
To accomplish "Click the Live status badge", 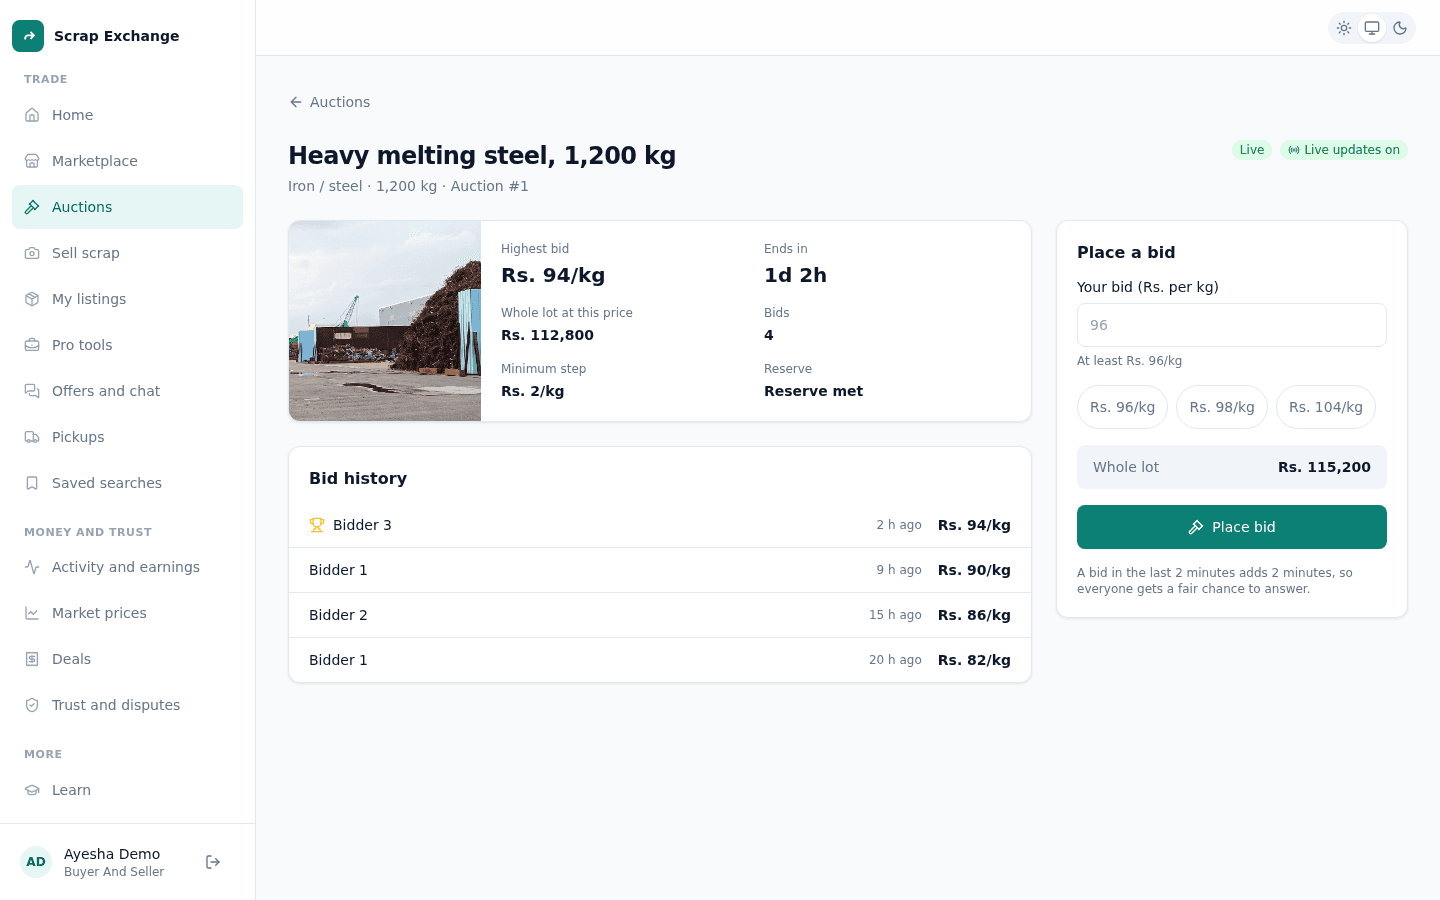I will click(x=1252, y=150).
